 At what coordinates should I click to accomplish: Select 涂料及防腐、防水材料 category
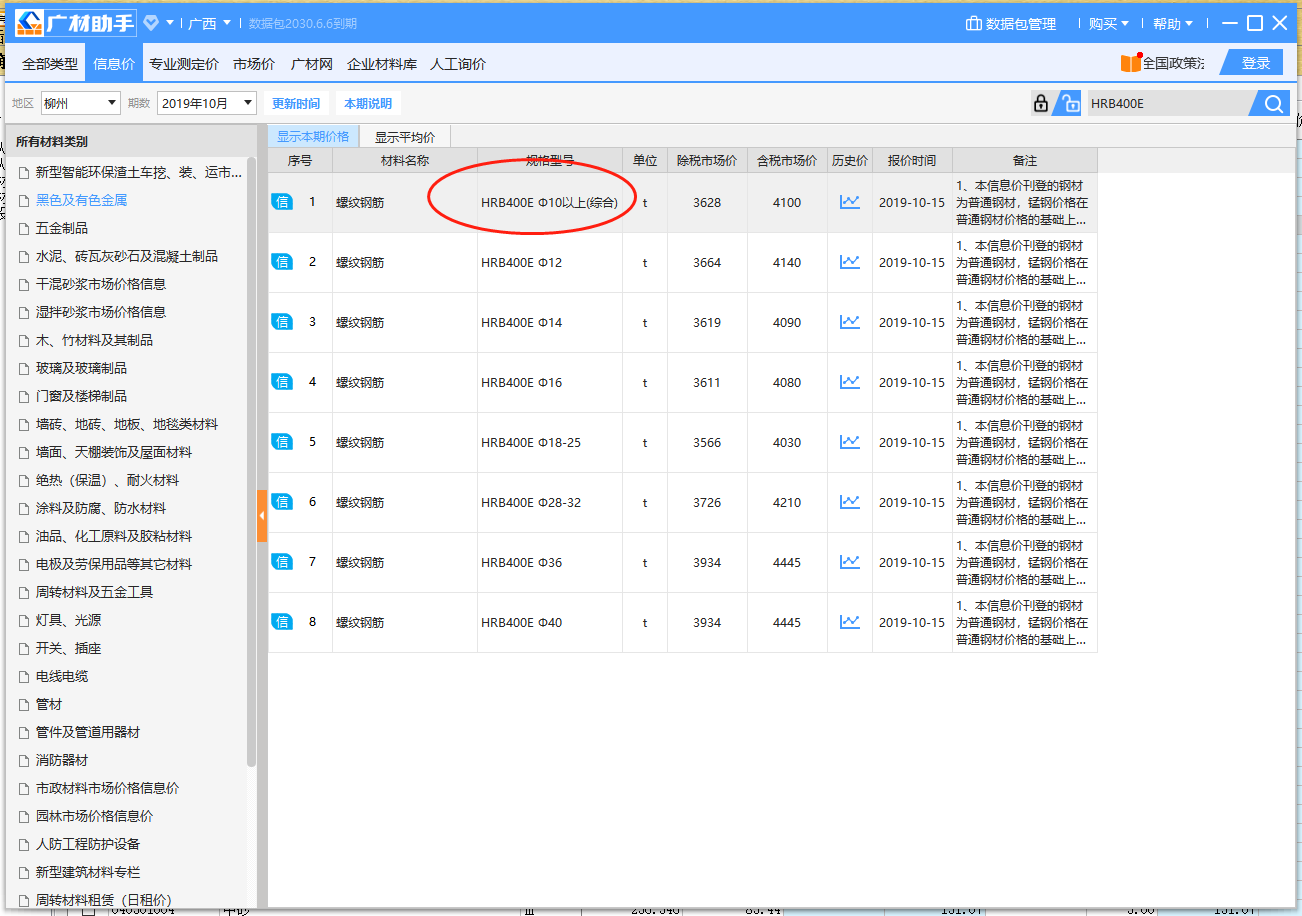coord(101,508)
